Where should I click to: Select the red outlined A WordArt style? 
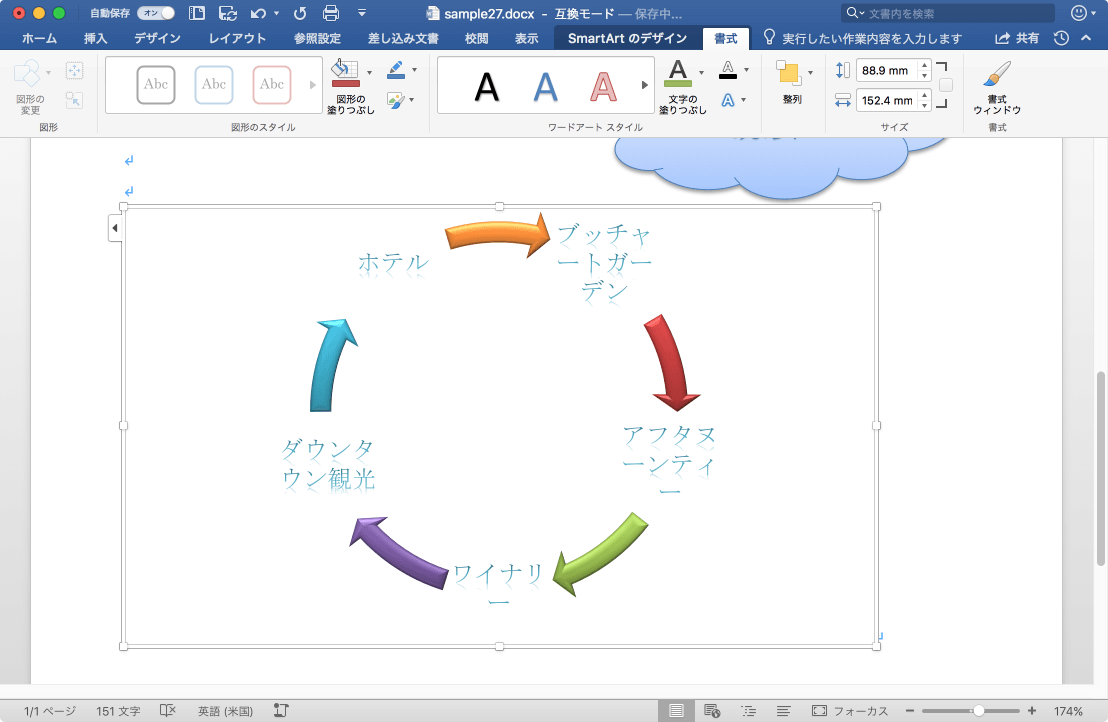pos(603,87)
